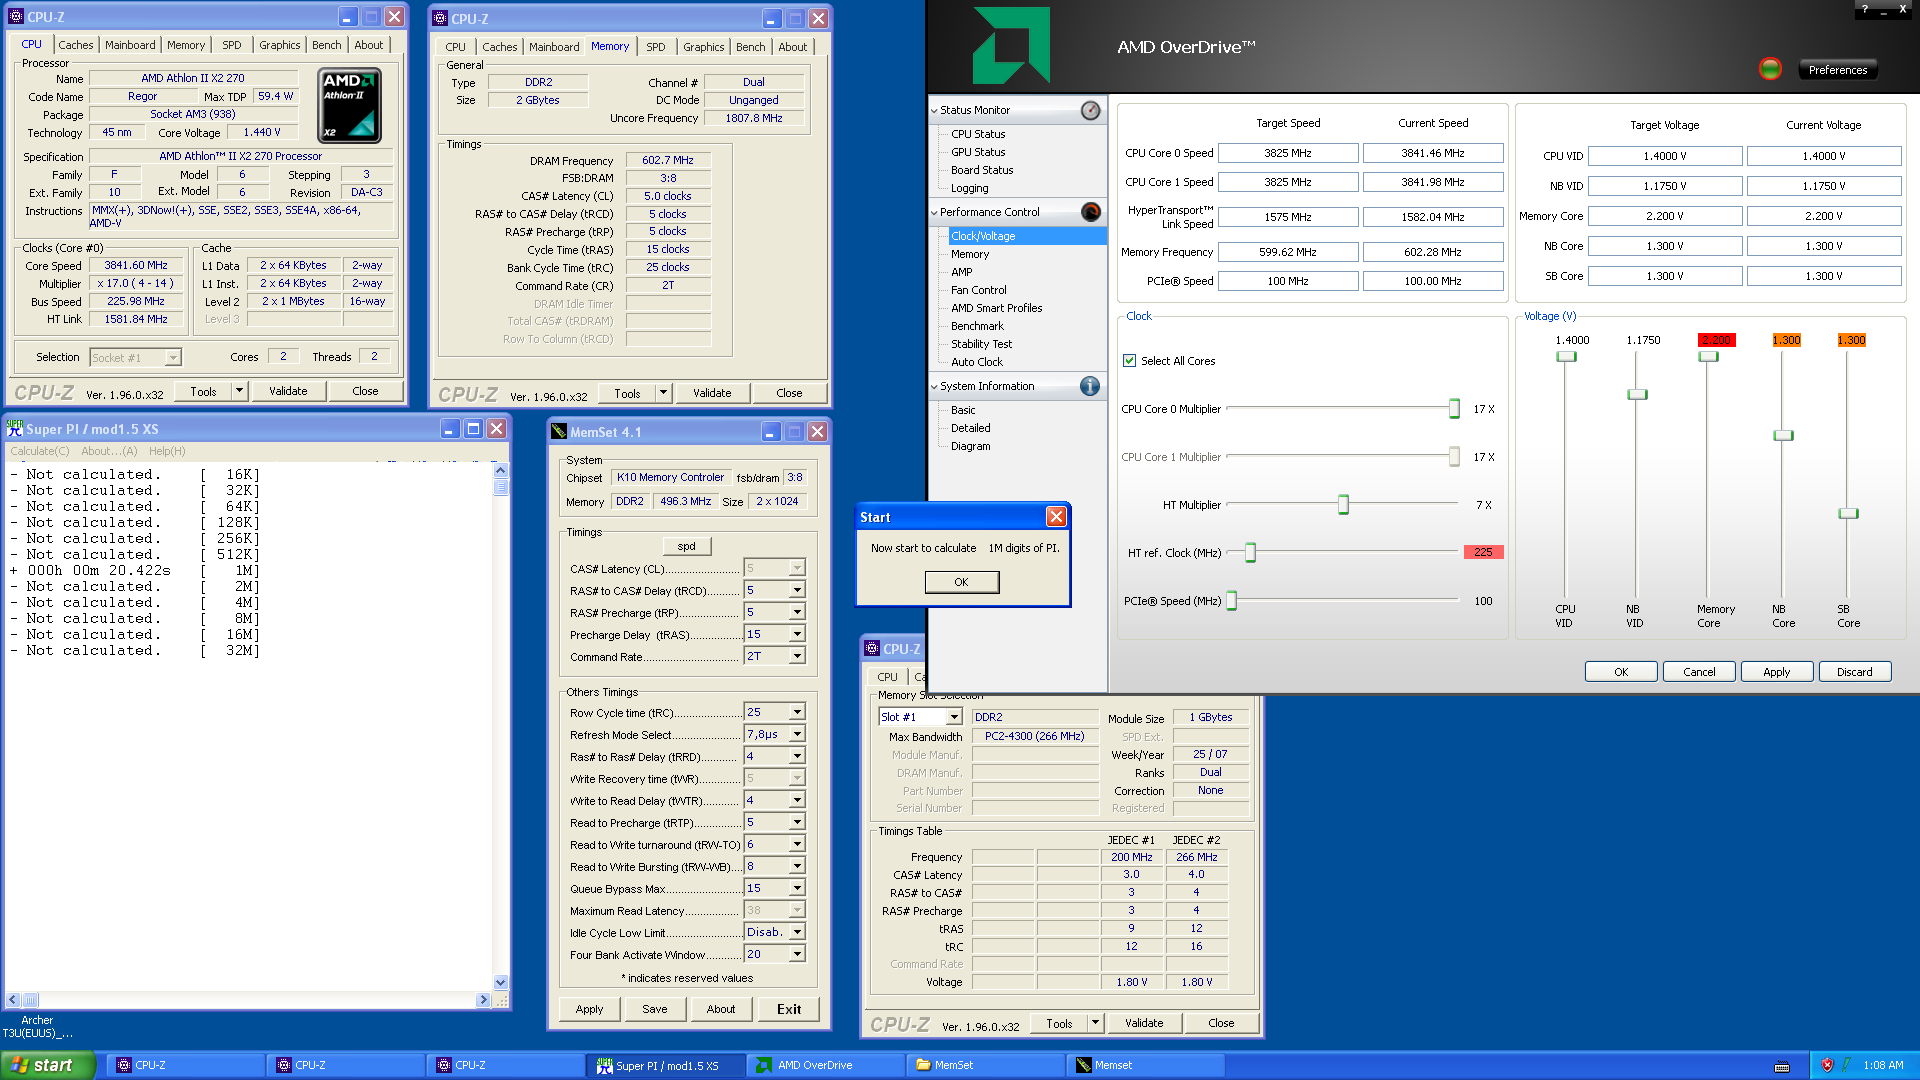
Task: Open the SPD tab in CPU-Z Memory window
Action: click(655, 47)
